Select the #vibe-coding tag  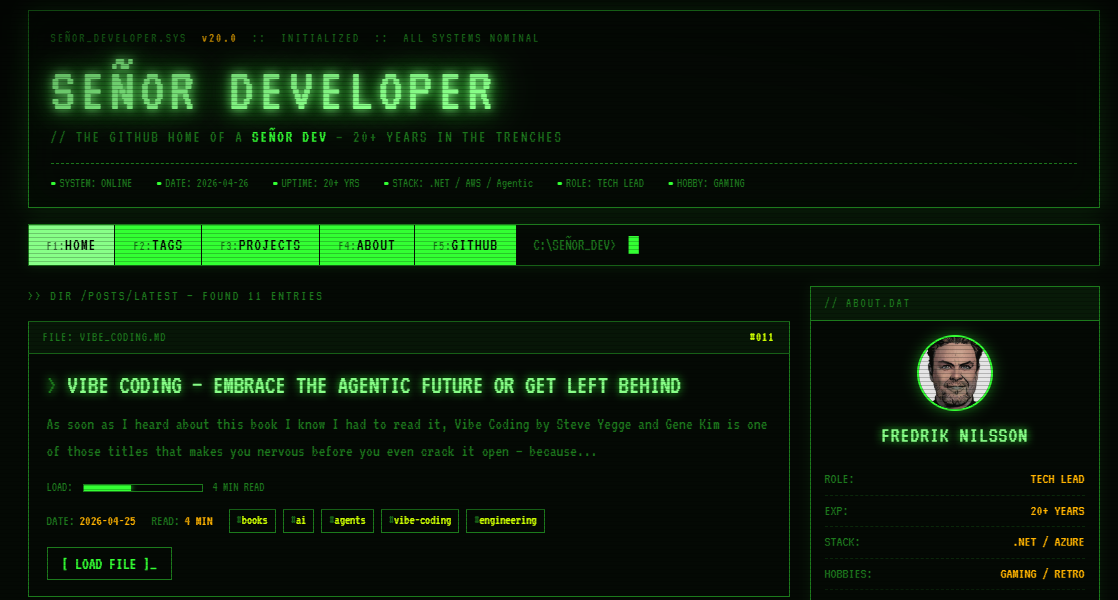point(419,520)
